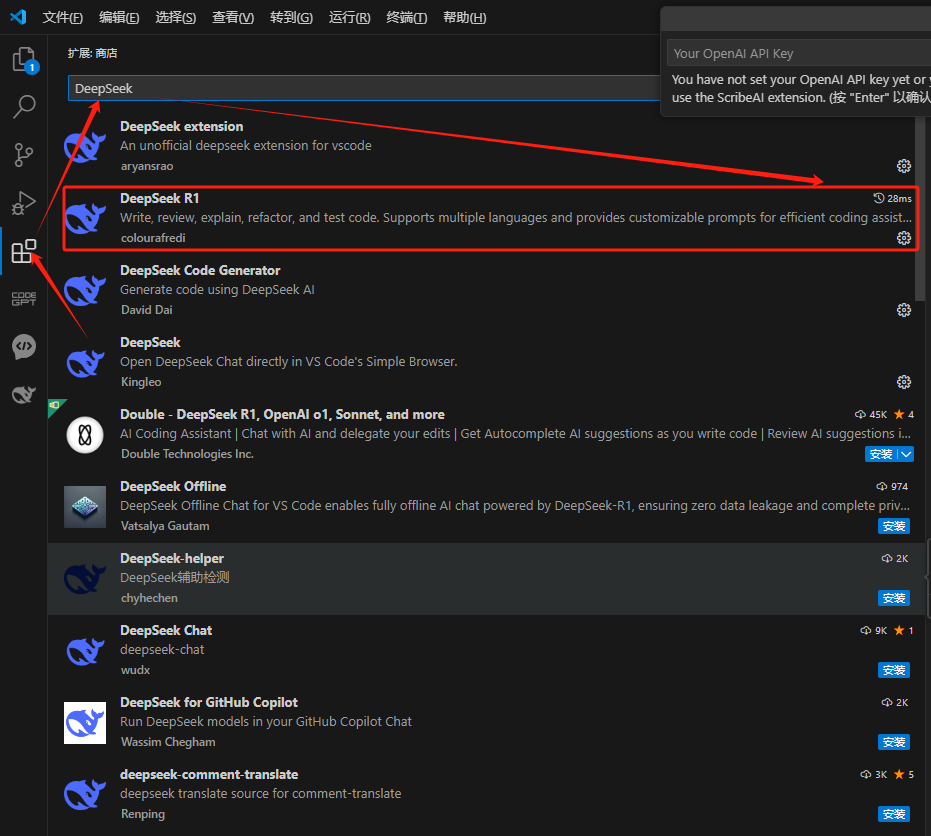Install the DeepSeek Chat extension
The height and width of the screenshot is (836, 931).
click(894, 670)
